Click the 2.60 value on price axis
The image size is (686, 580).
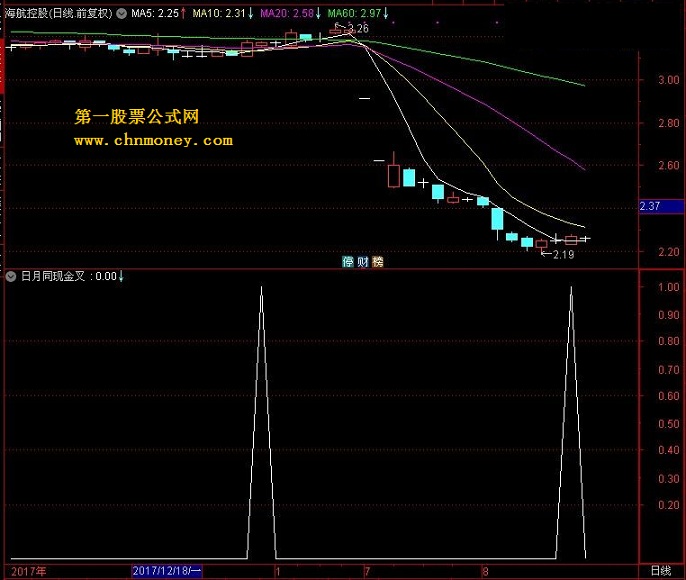(668, 165)
